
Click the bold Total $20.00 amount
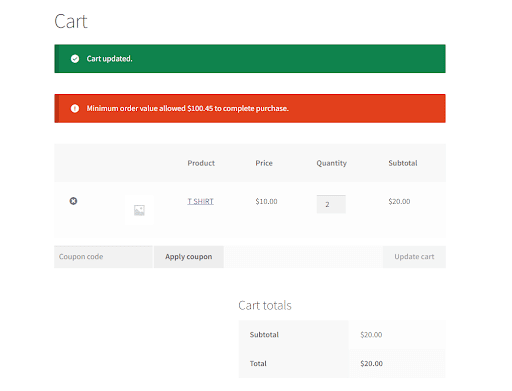click(371, 363)
